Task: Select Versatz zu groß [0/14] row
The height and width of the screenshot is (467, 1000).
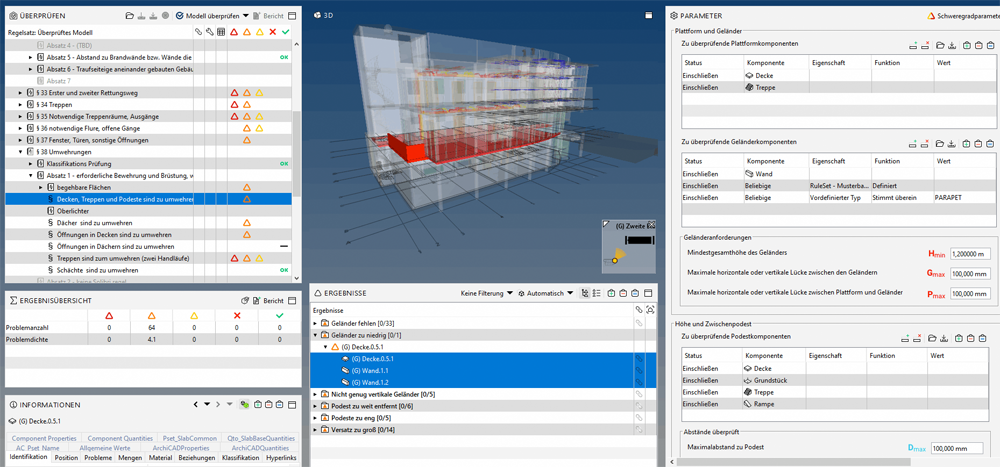Action: [482, 430]
